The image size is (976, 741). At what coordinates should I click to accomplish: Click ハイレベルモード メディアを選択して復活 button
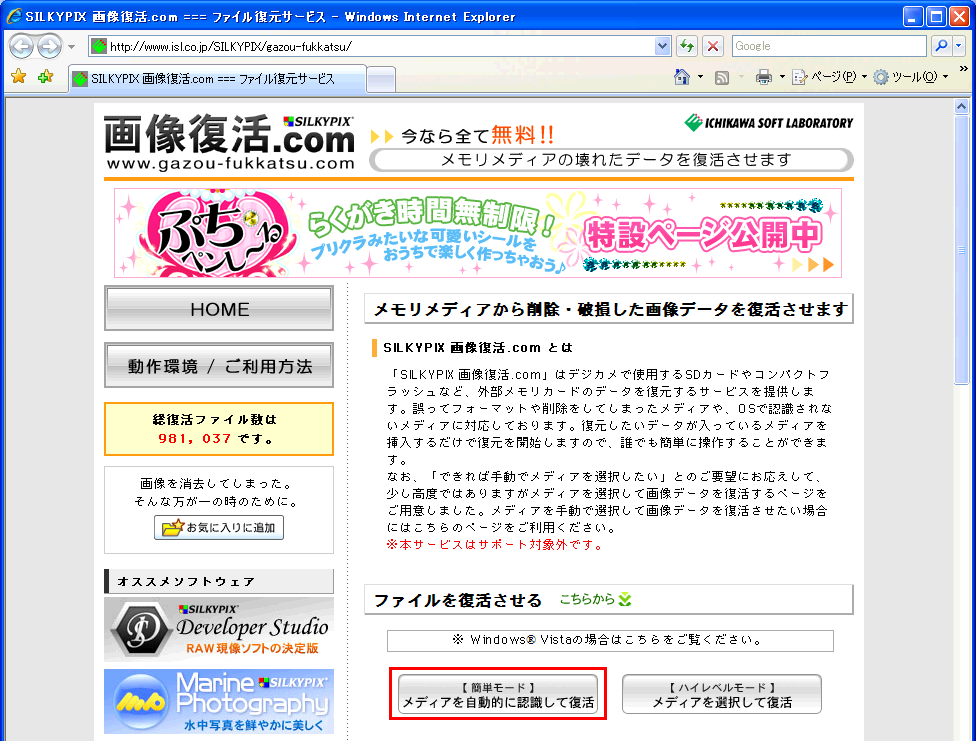click(722, 694)
